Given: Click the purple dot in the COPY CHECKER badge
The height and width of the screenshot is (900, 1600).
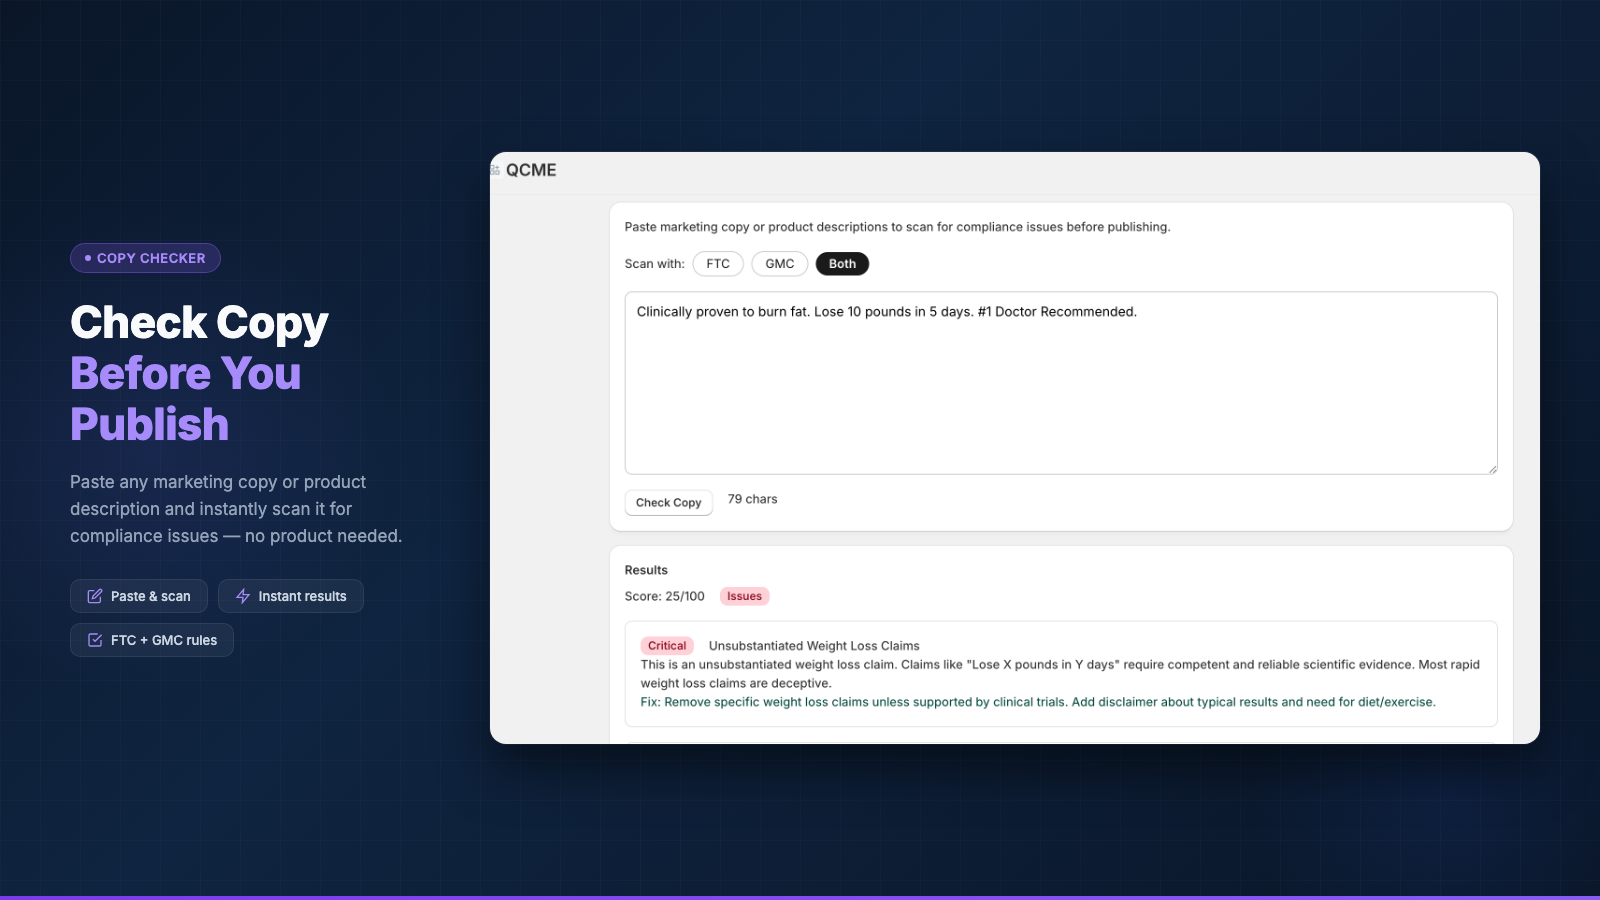Looking at the screenshot, I should coord(87,257).
